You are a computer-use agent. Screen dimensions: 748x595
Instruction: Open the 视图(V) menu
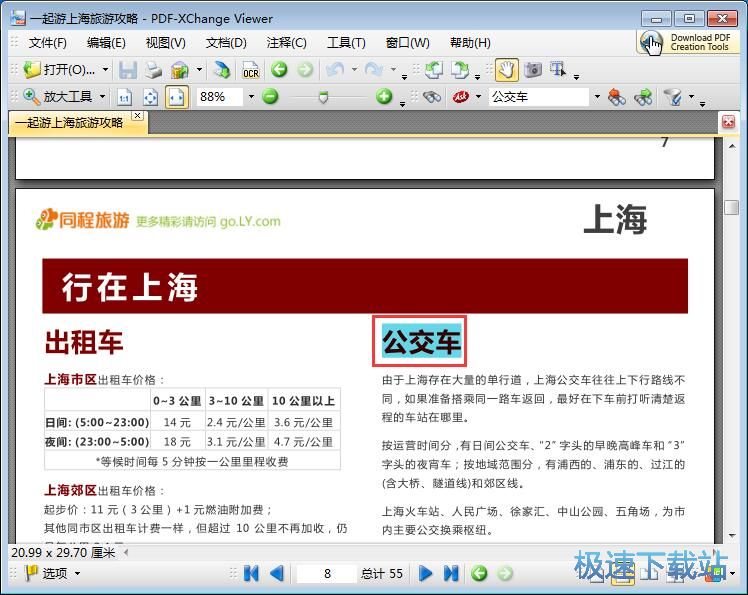coord(166,43)
